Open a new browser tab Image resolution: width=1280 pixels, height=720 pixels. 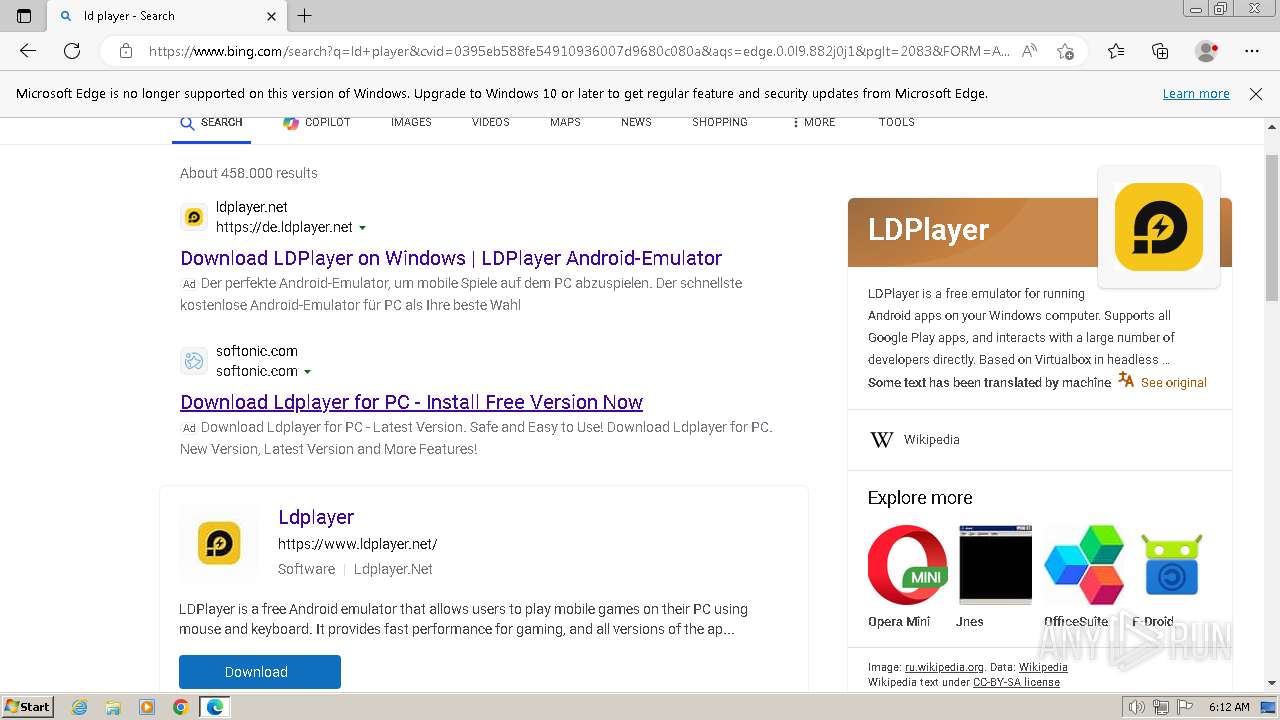click(305, 15)
